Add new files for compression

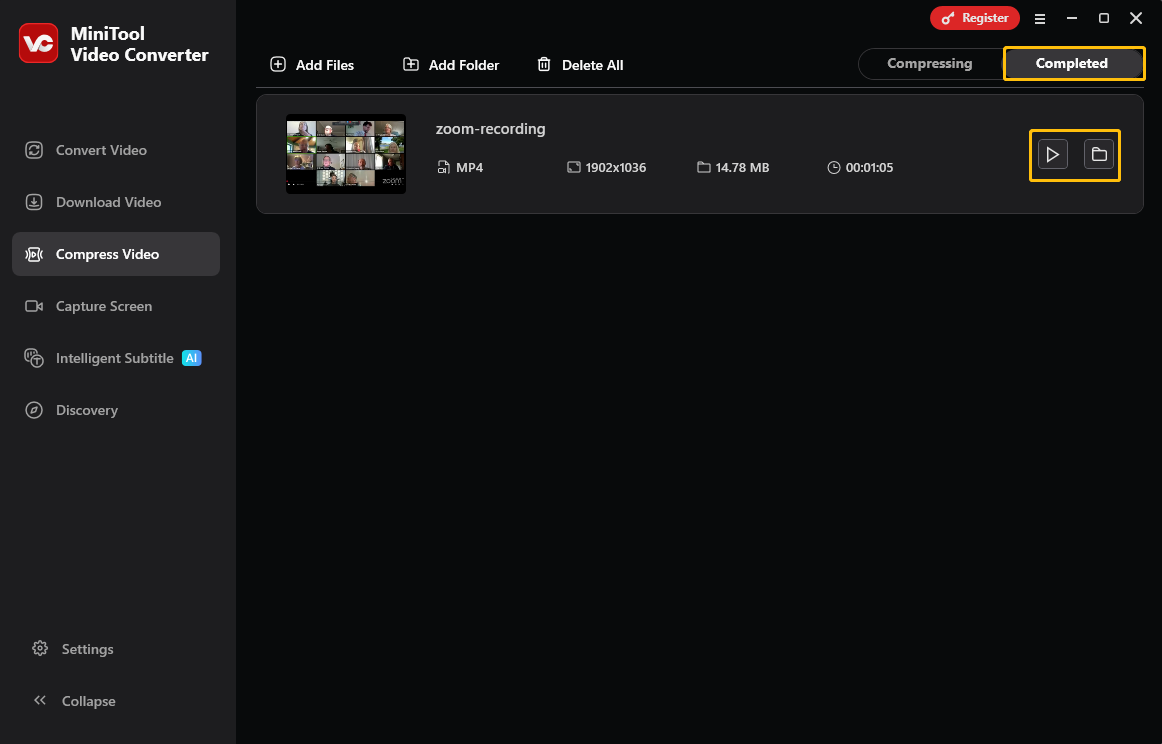311,64
